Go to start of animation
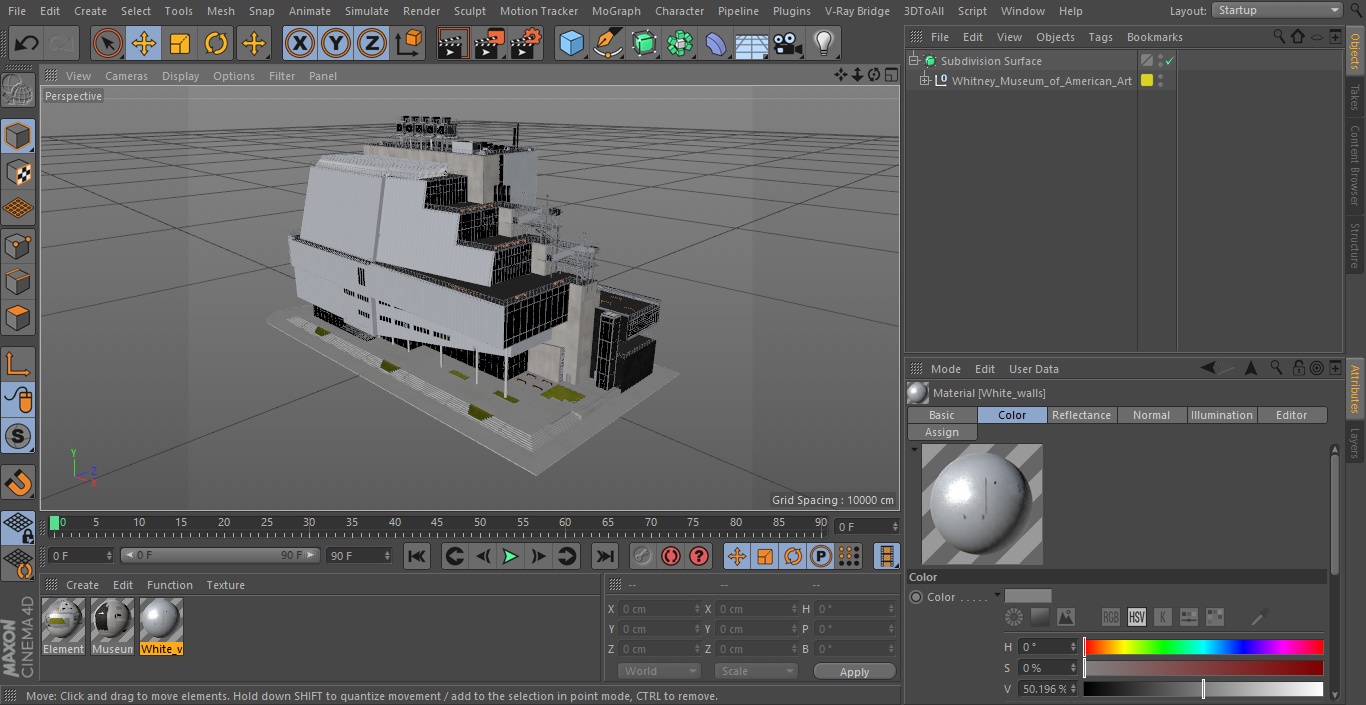1366x705 pixels. (x=417, y=556)
